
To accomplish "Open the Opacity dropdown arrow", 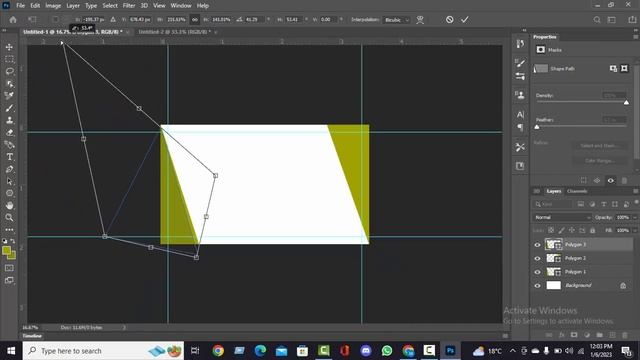I will click(x=635, y=218).
